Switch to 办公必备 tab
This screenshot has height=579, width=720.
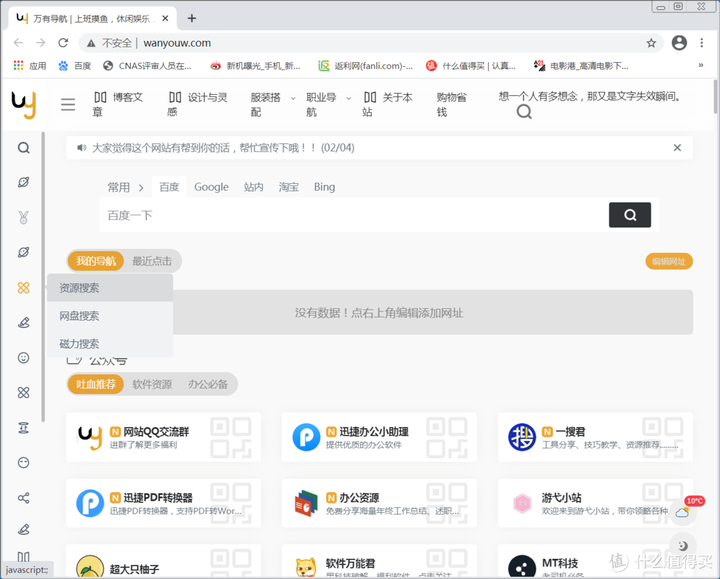tap(208, 384)
